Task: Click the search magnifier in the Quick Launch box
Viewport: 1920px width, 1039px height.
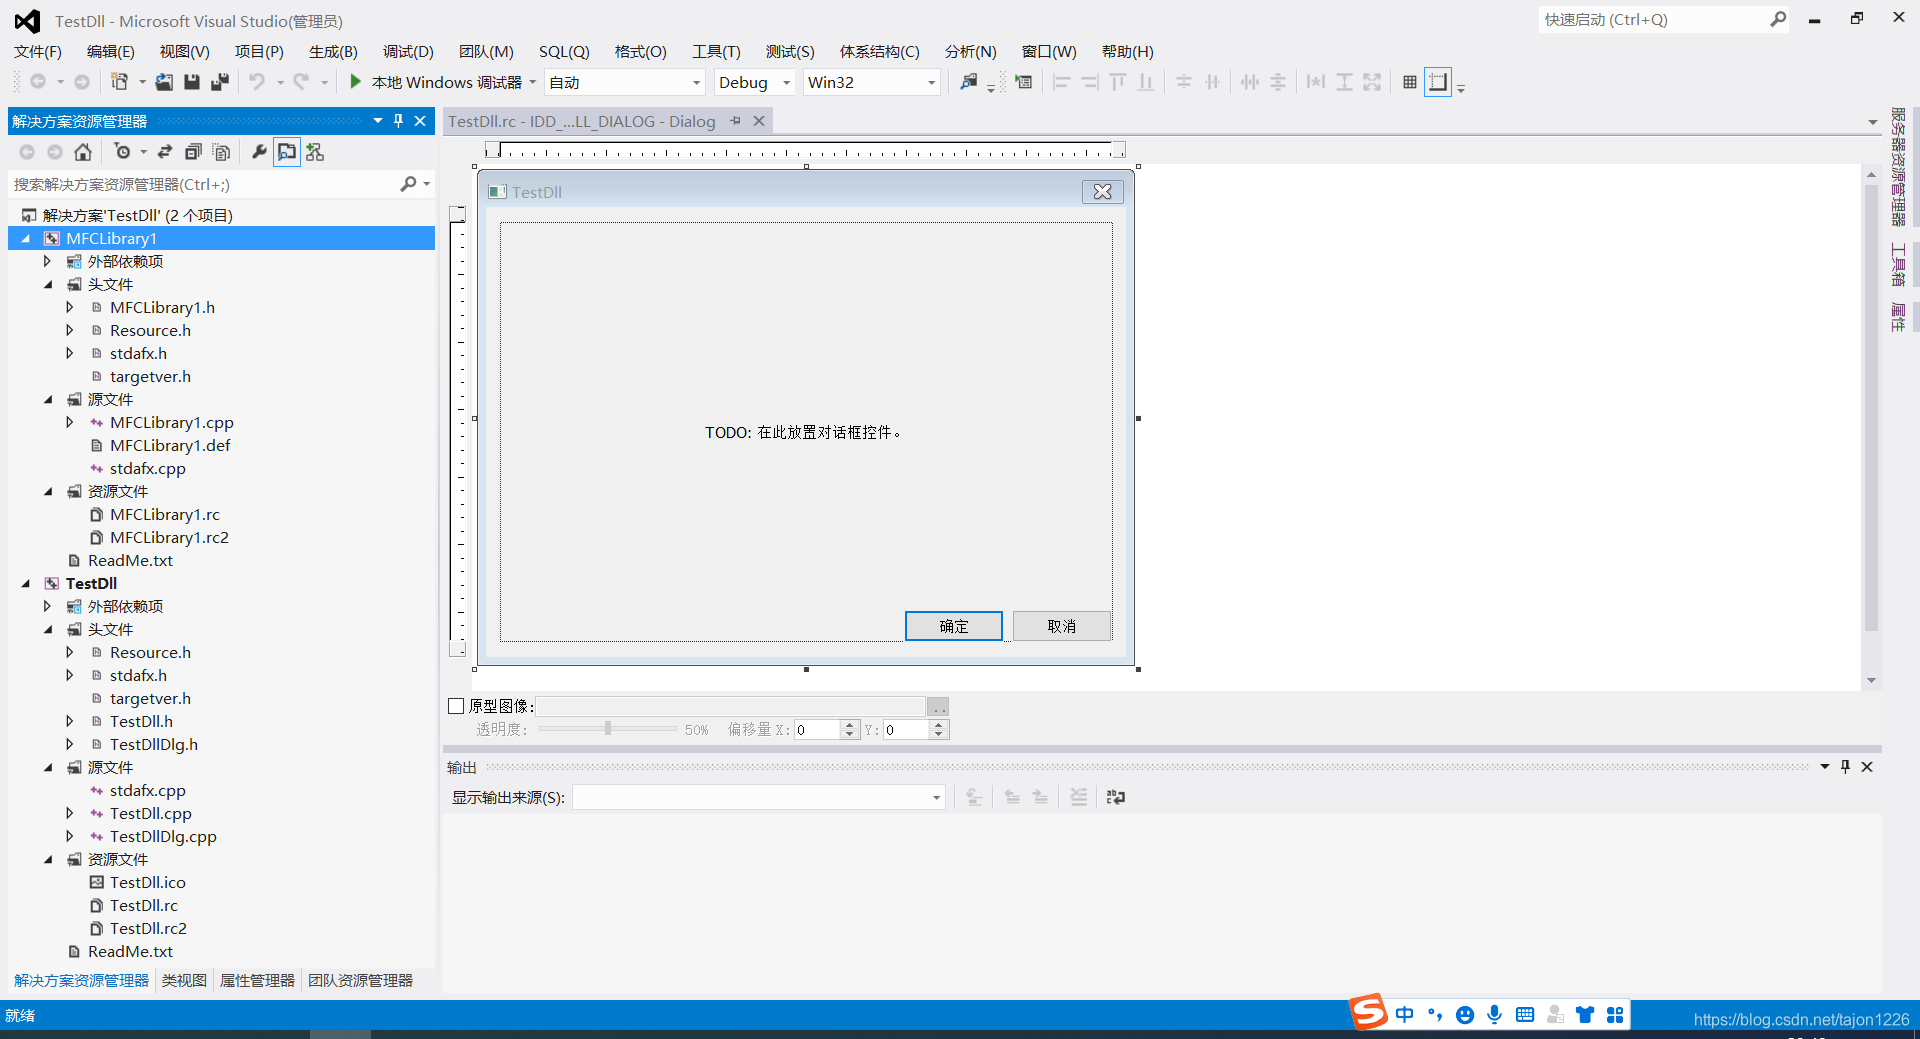Action: pyautogui.click(x=1778, y=19)
